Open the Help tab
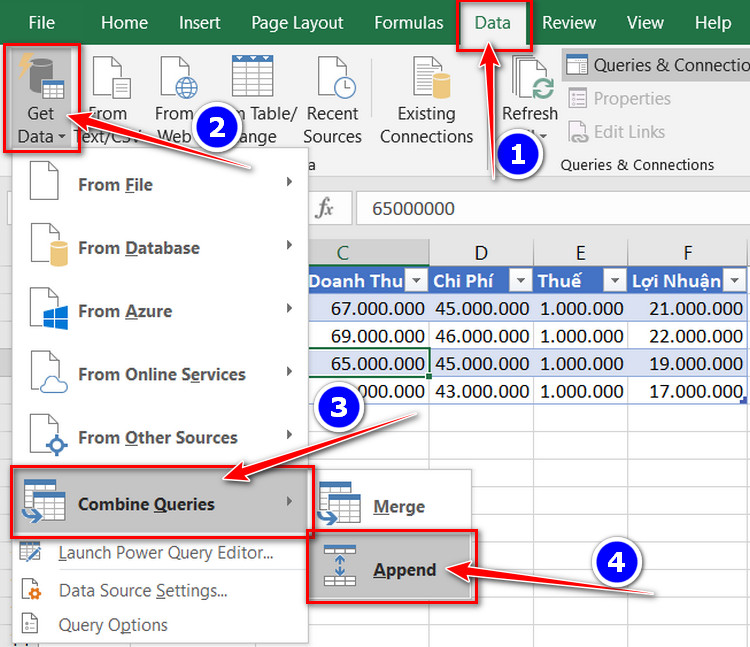 [x=713, y=22]
